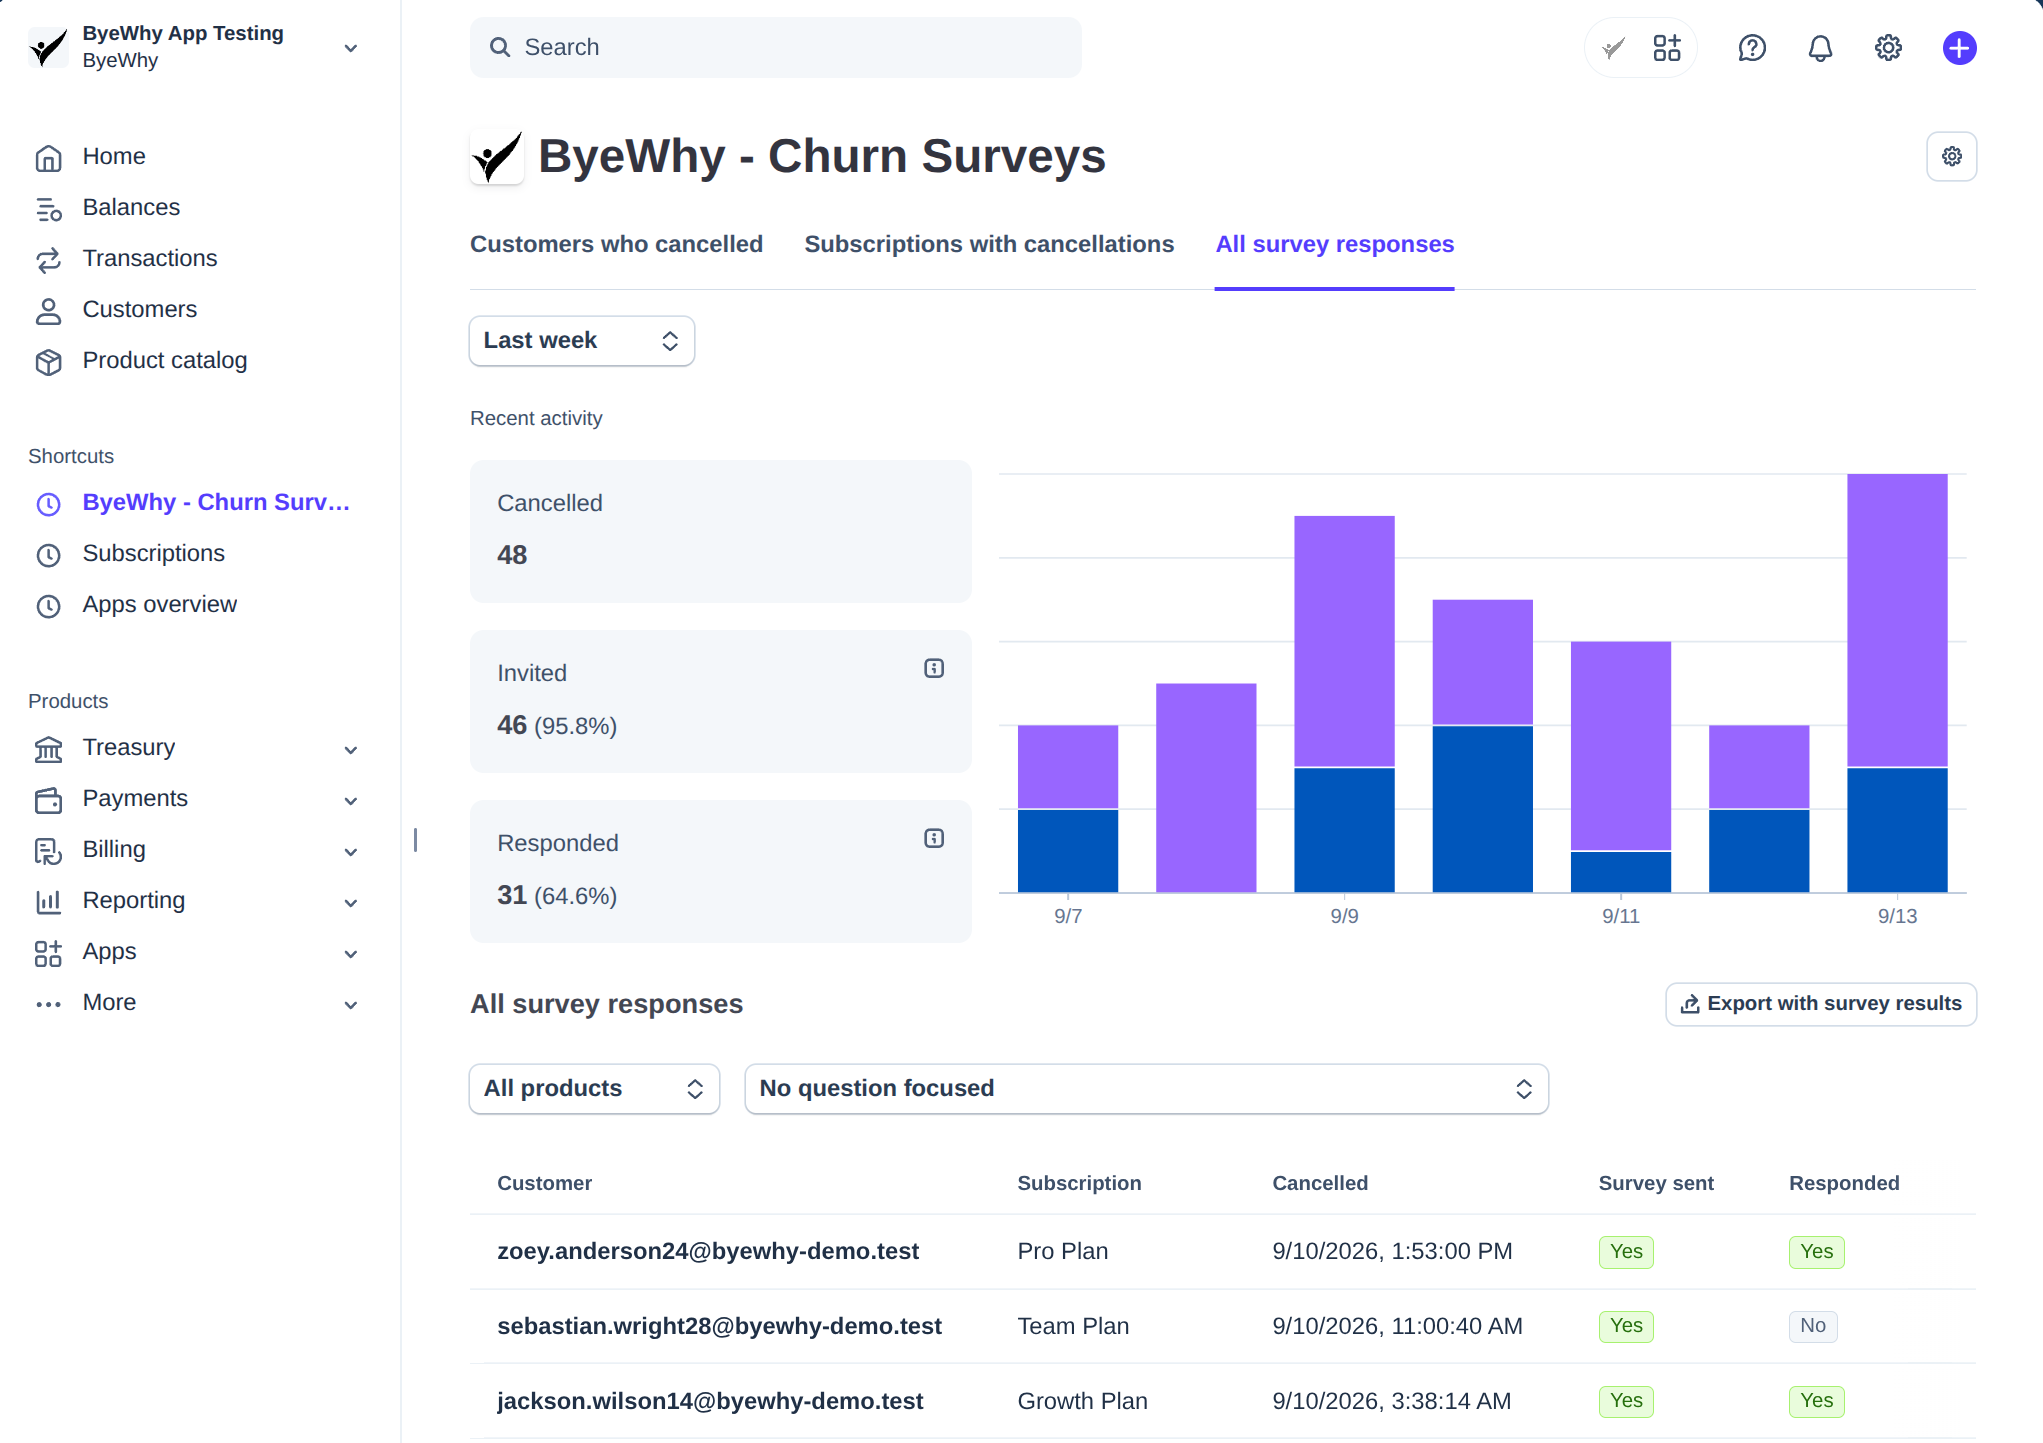Click the Customer column header
Viewport: 2043px width, 1443px height.
[544, 1184]
